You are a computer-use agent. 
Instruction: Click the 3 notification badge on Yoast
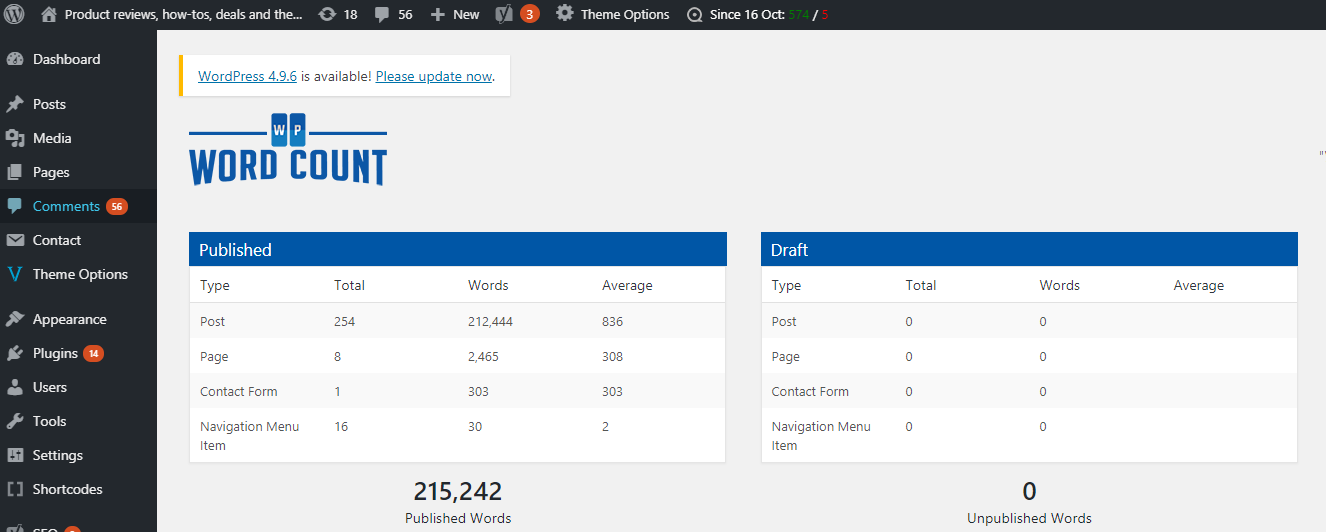530,14
